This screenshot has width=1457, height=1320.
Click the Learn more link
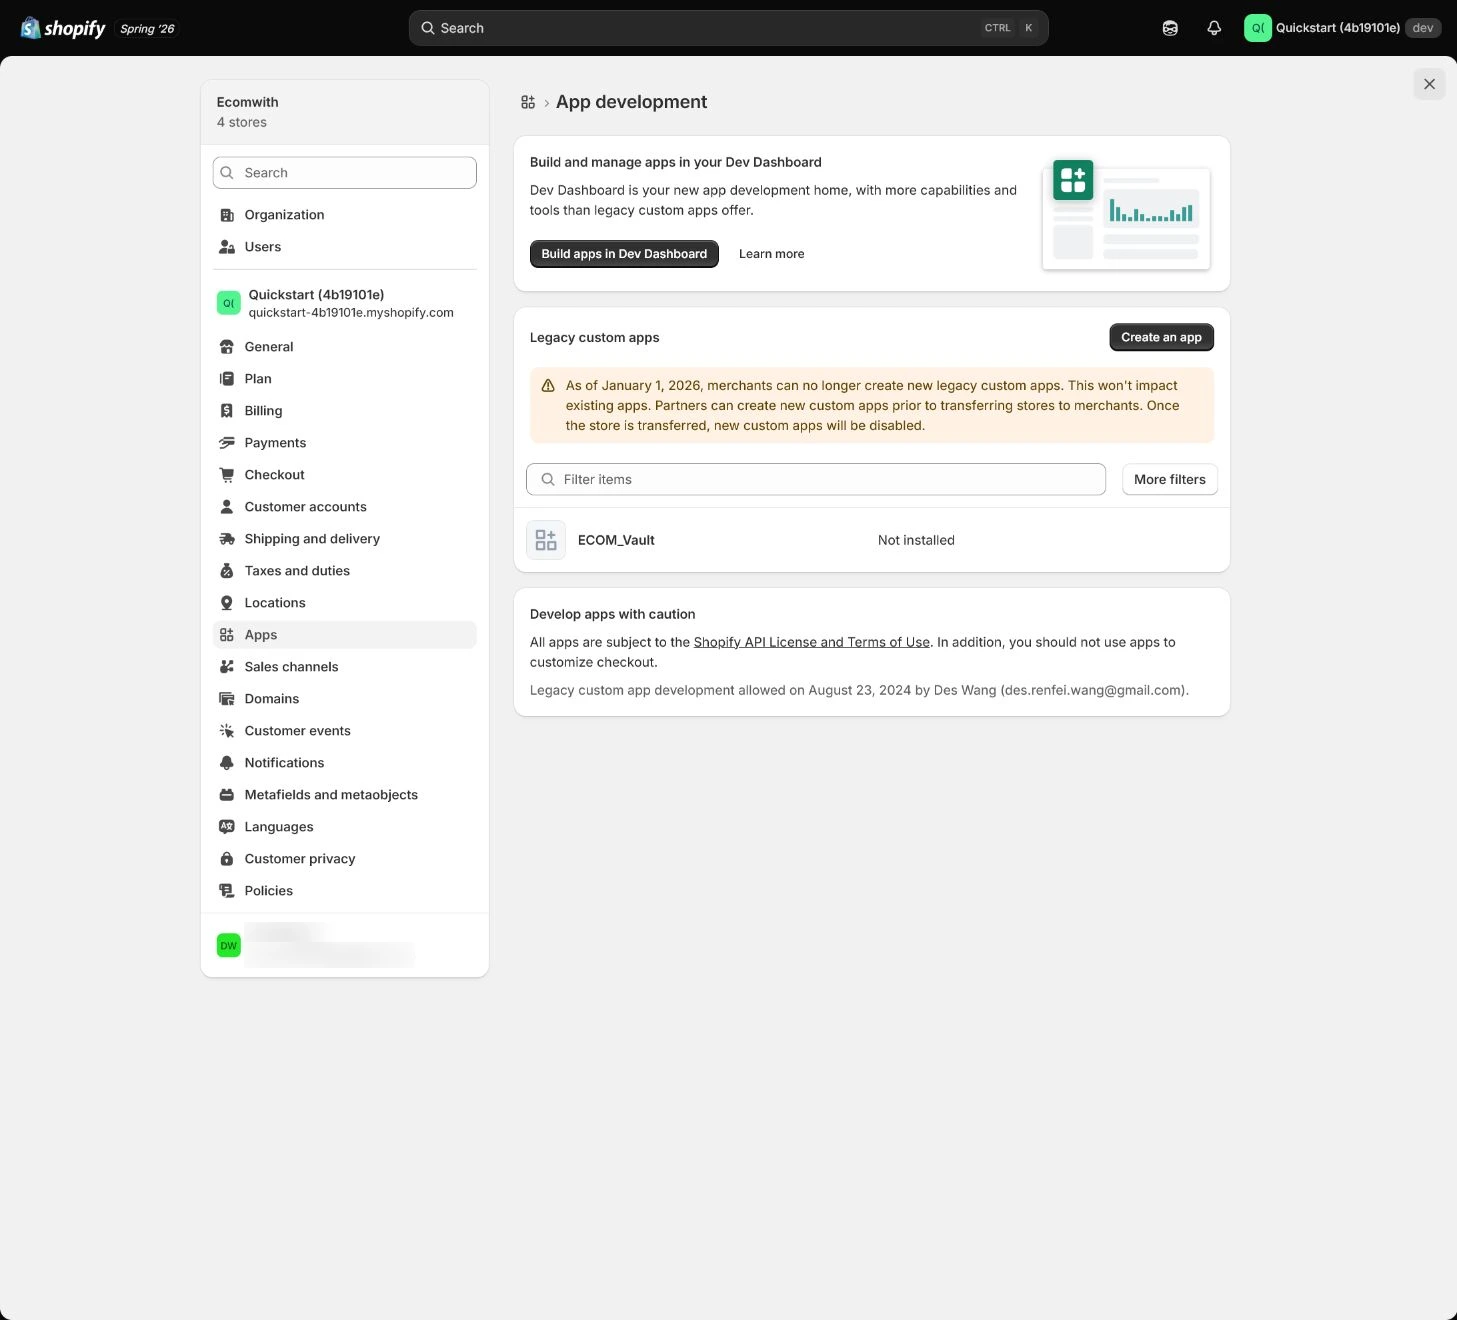(771, 254)
